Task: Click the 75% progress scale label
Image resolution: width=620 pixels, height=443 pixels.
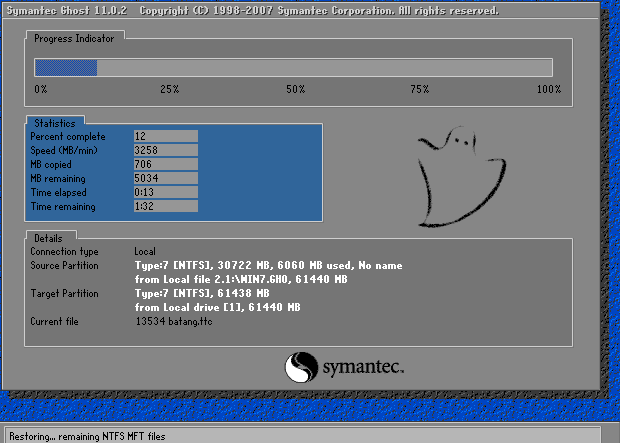Action: (x=420, y=89)
